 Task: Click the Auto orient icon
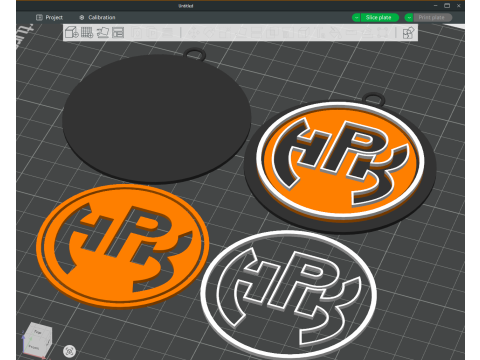[103, 32]
